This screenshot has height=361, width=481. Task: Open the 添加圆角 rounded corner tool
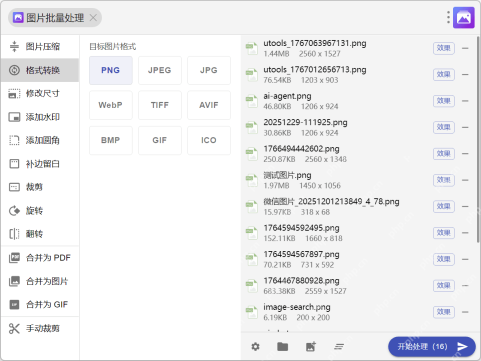pos(40,140)
